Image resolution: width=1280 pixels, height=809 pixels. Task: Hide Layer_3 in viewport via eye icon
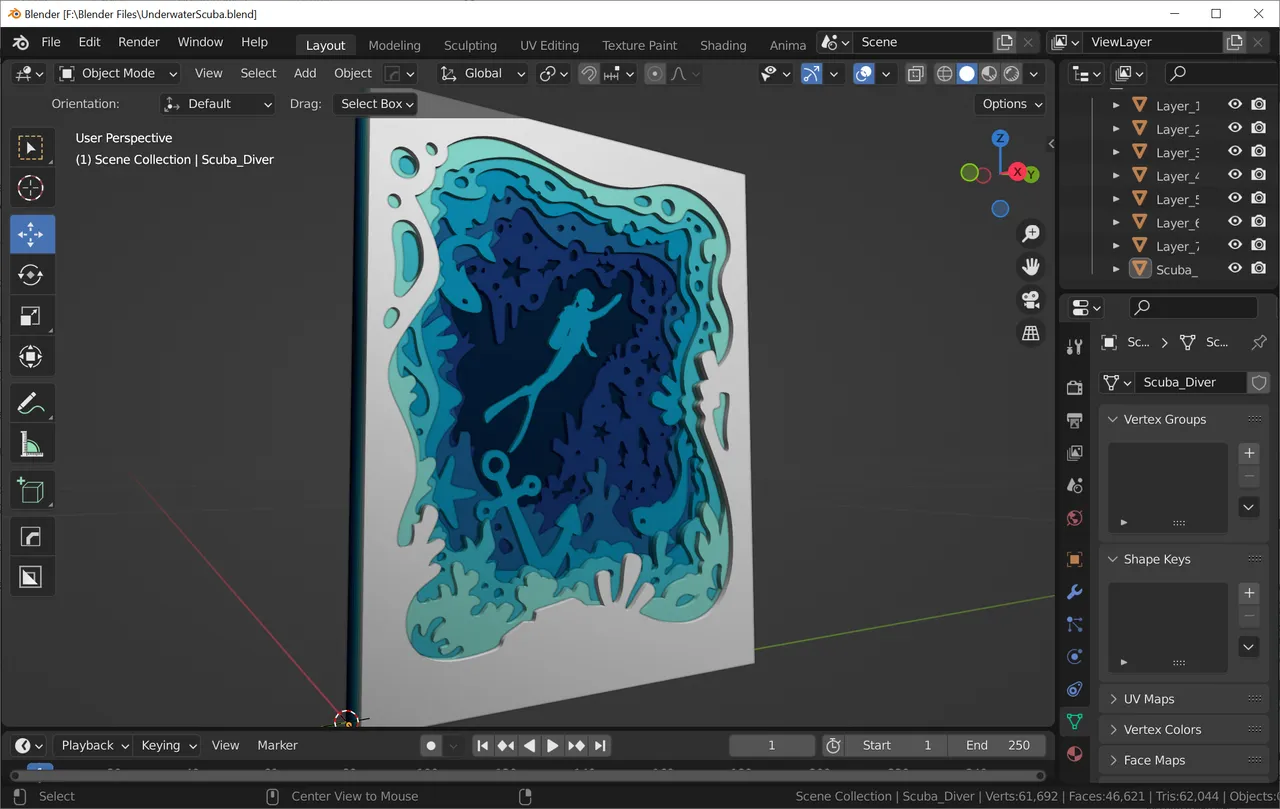(x=1235, y=152)
